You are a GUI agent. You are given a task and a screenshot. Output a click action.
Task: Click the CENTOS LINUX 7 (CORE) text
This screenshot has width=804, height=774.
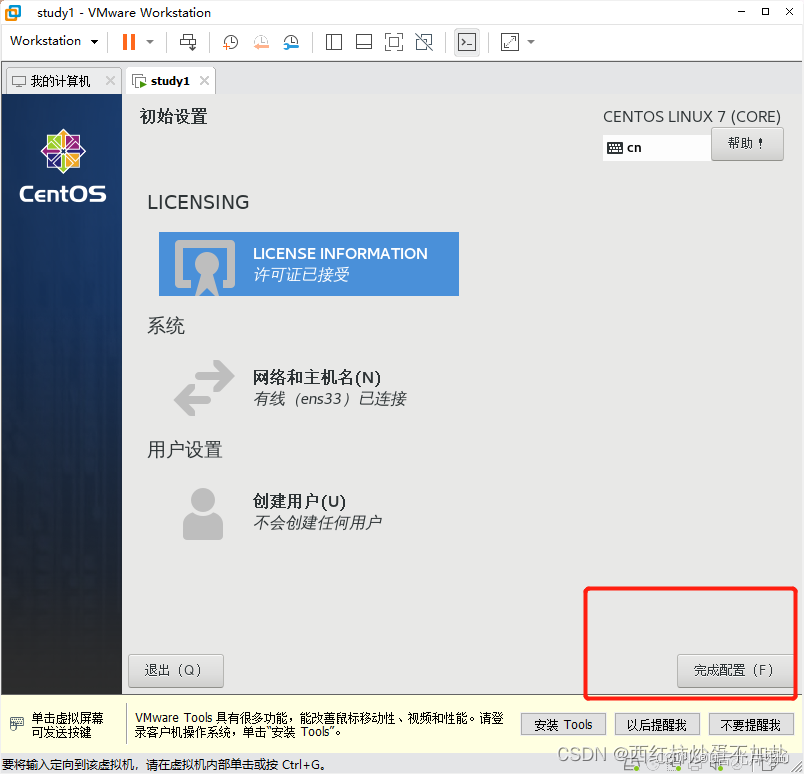(692, 117)
